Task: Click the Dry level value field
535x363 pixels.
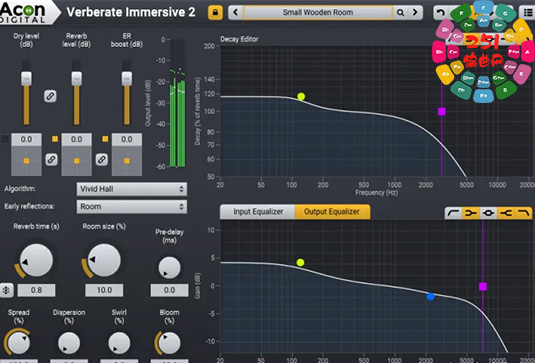Action: point(26,140)
